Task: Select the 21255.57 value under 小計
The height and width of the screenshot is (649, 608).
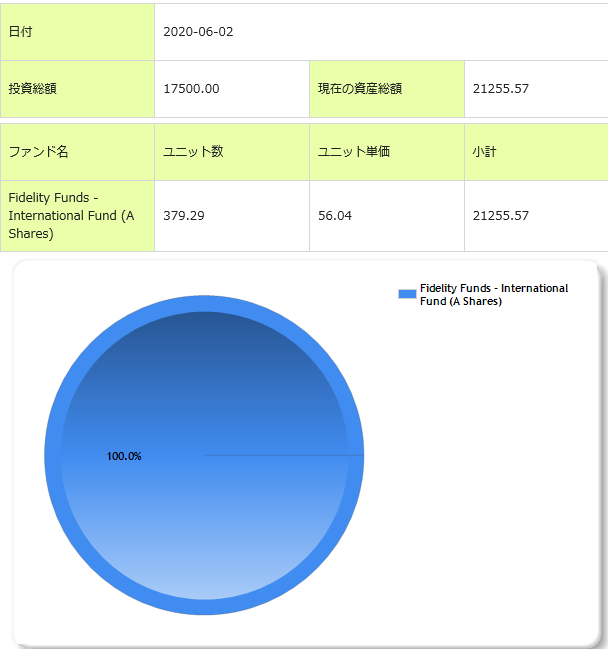Action: pyautogui.click(x=501, y=216)
